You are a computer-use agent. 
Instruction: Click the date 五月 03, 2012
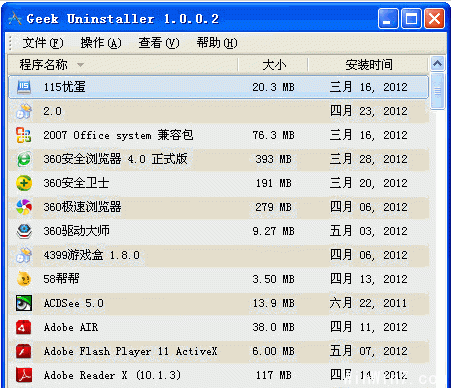[369, 231]
